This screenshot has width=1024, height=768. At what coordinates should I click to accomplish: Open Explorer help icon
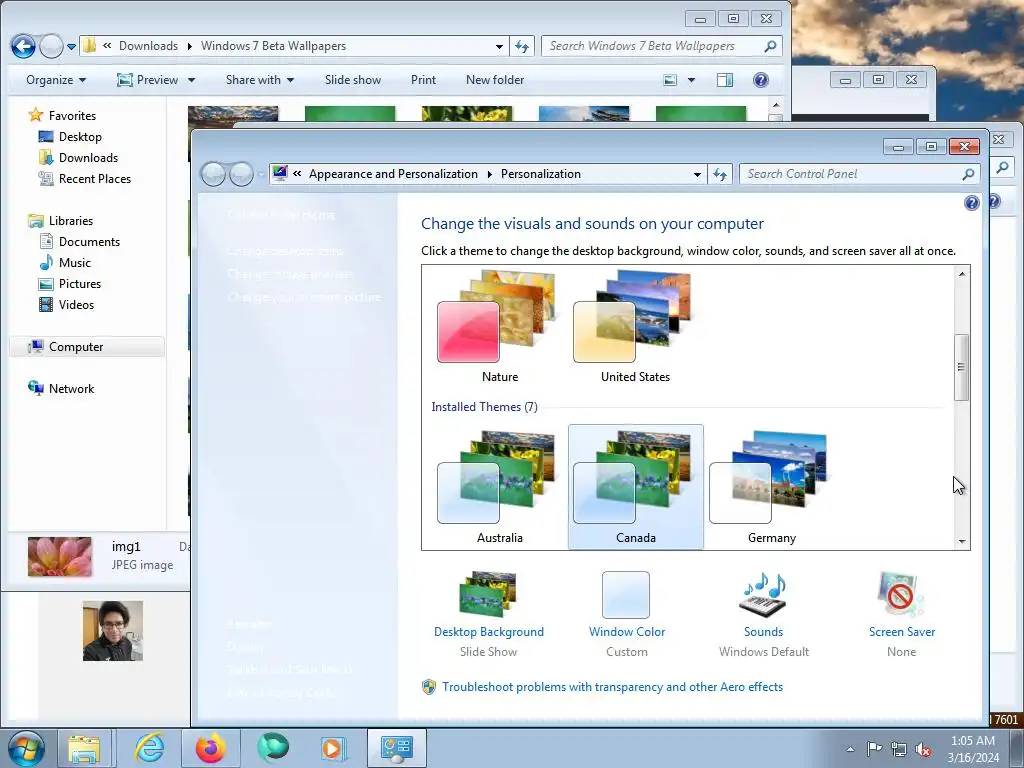(x=760, y=80)
